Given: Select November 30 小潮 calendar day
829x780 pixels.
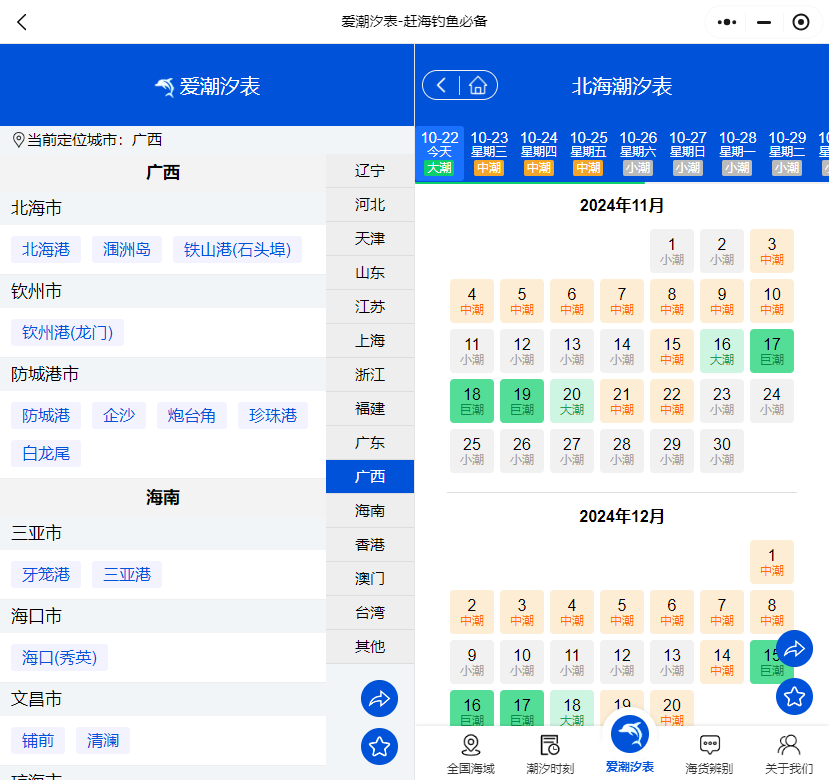Looking at the screenshot, I should pyautogui.click(x=722, y=451).
